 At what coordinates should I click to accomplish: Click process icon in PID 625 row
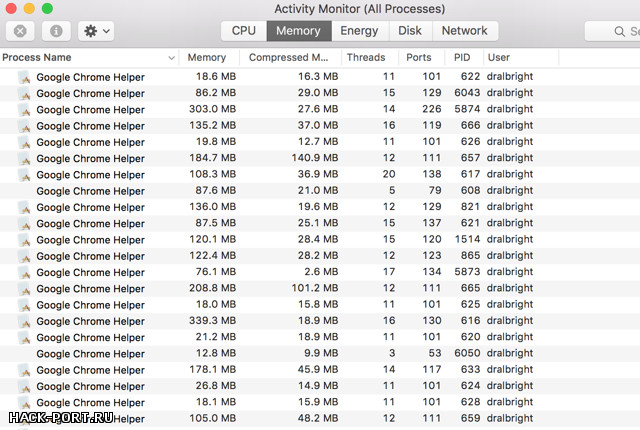point(24,305)
